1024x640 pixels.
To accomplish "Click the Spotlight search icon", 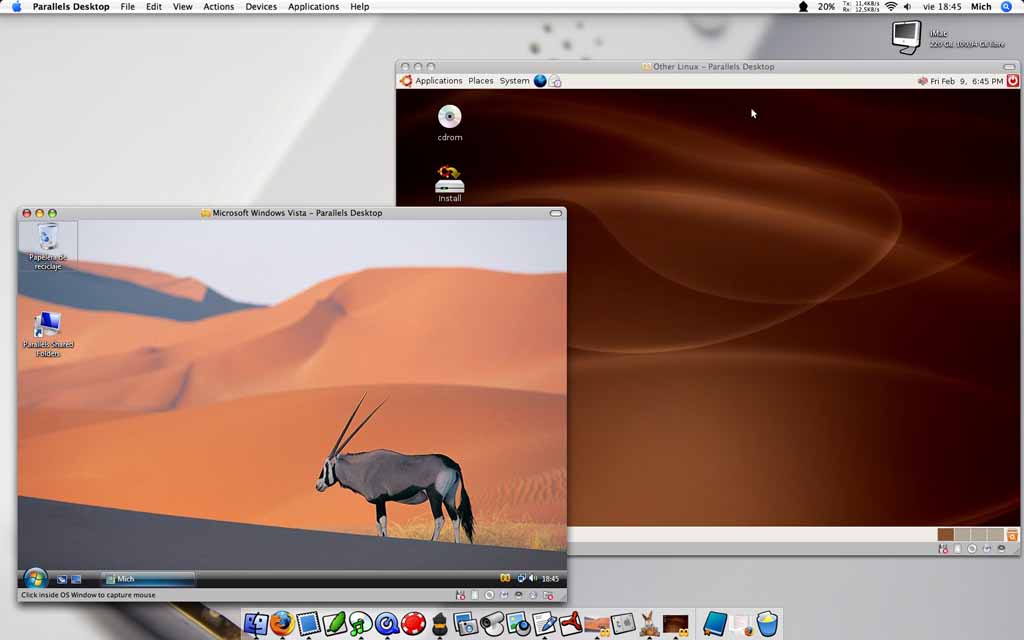I will [x=1006, y=7].
